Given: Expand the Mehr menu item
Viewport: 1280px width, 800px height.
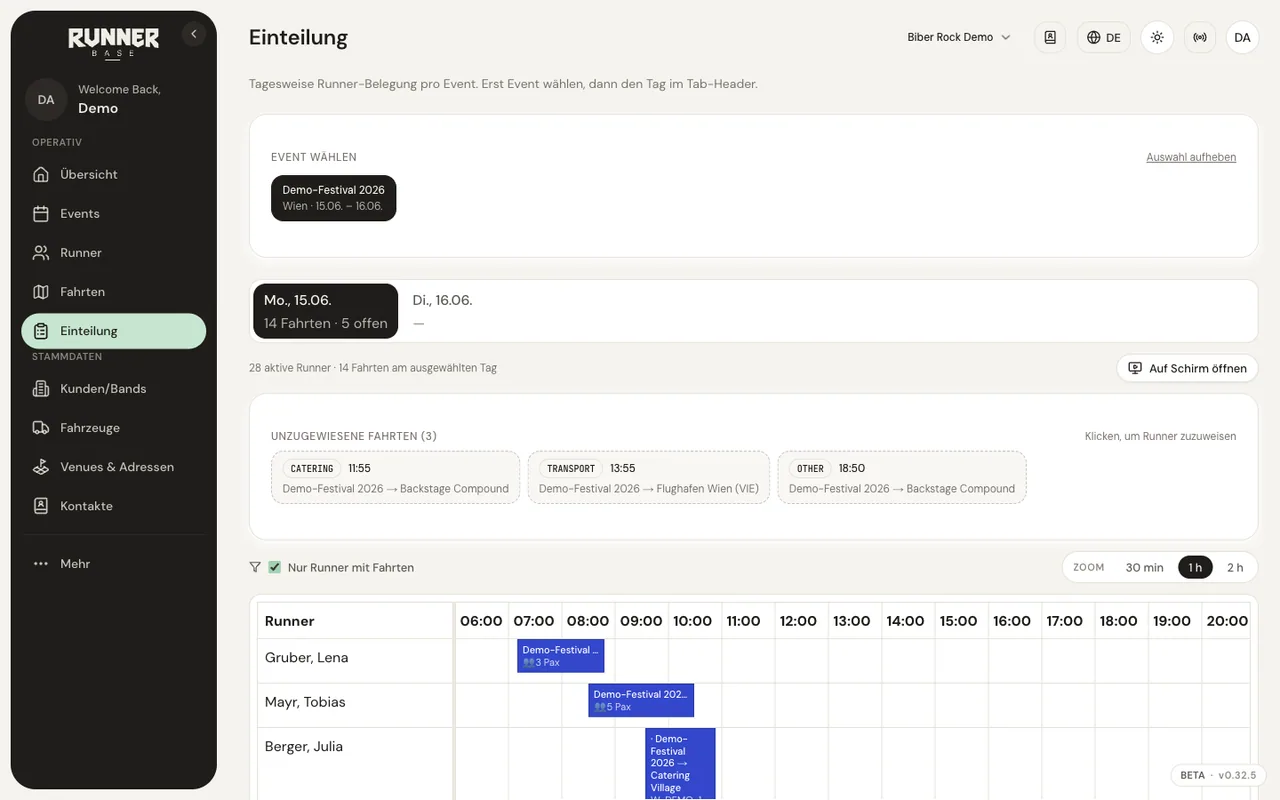Looking at the screenshot, I should point(114,564).
